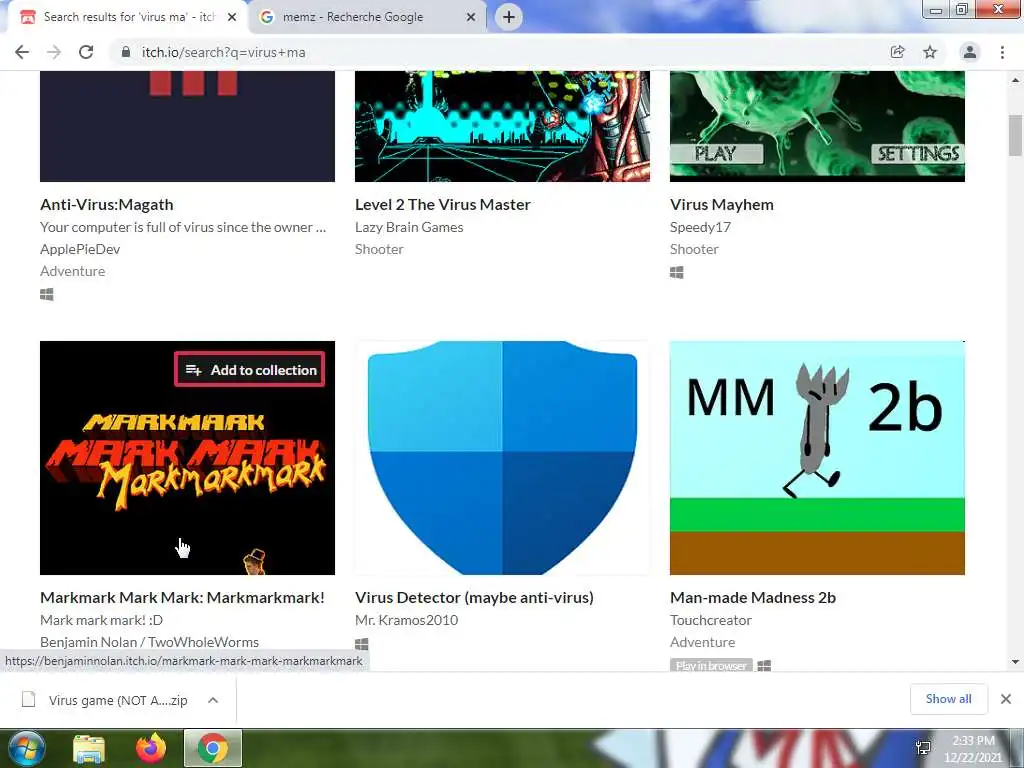Close the itch.io search results tab
Screen dimensions: 1024x768
coord(232,17)
